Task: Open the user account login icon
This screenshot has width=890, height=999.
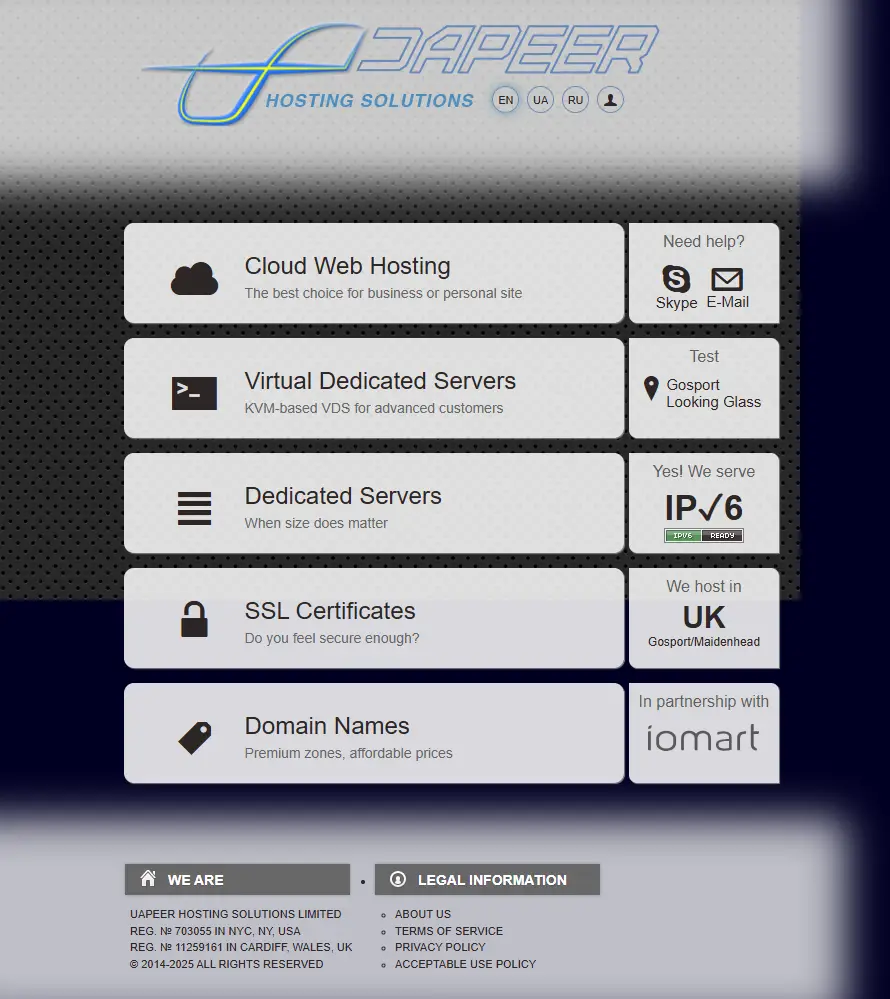Action: [610, 100]
